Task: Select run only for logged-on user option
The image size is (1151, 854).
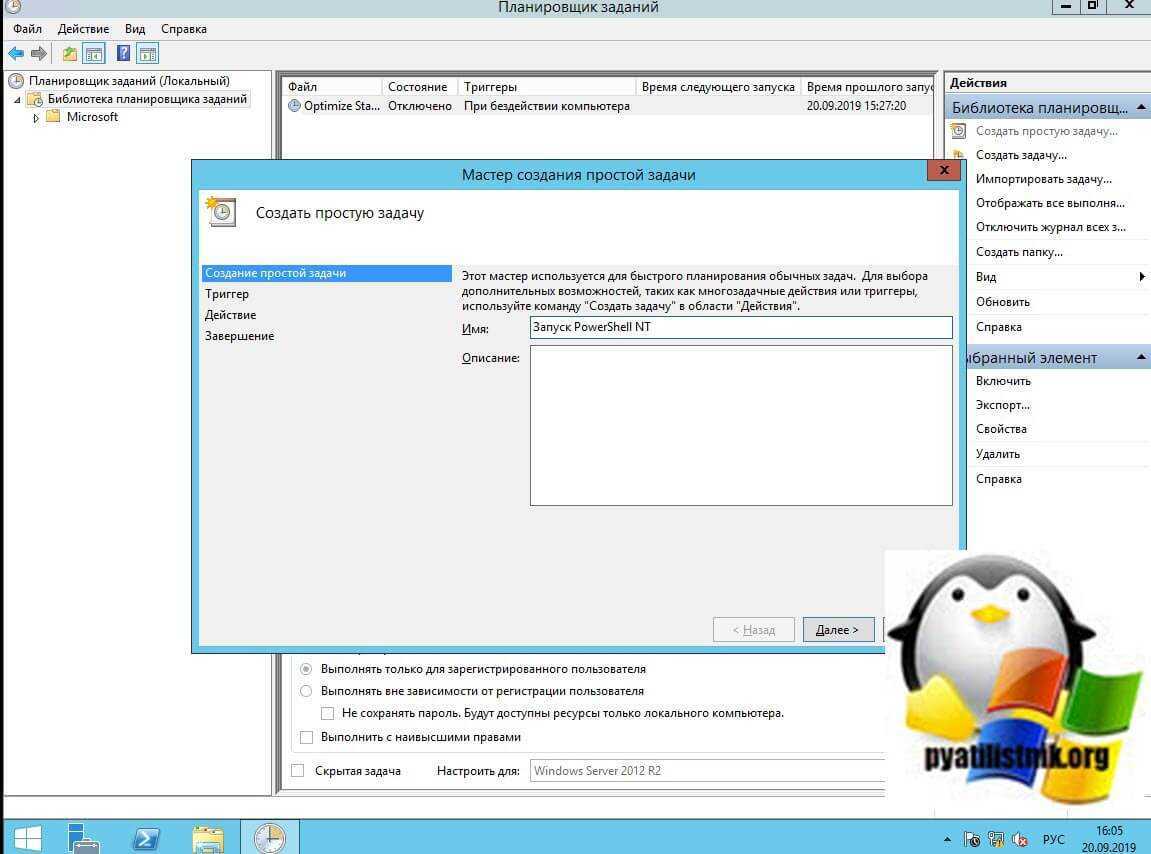Action: 307,669
